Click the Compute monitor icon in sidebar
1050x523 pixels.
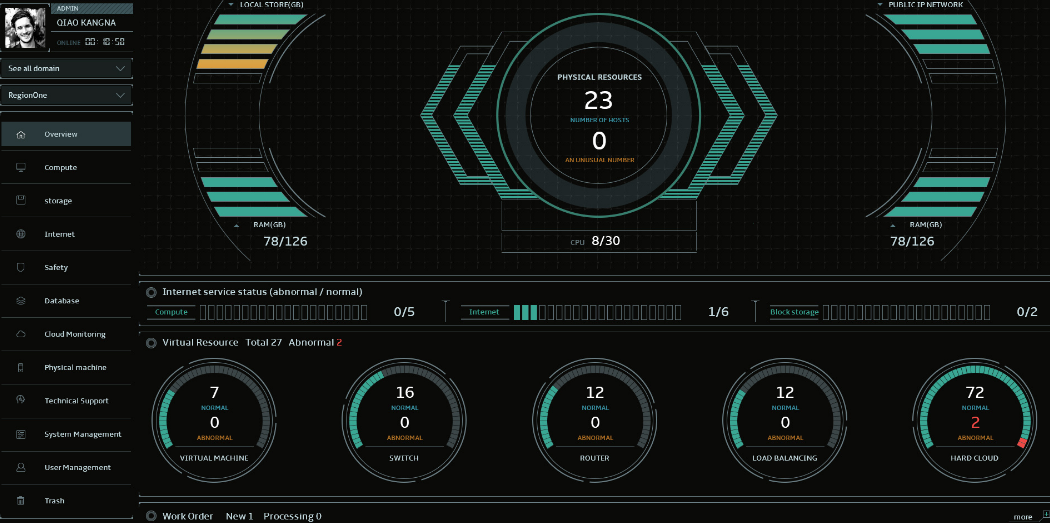tap(21, 168)
